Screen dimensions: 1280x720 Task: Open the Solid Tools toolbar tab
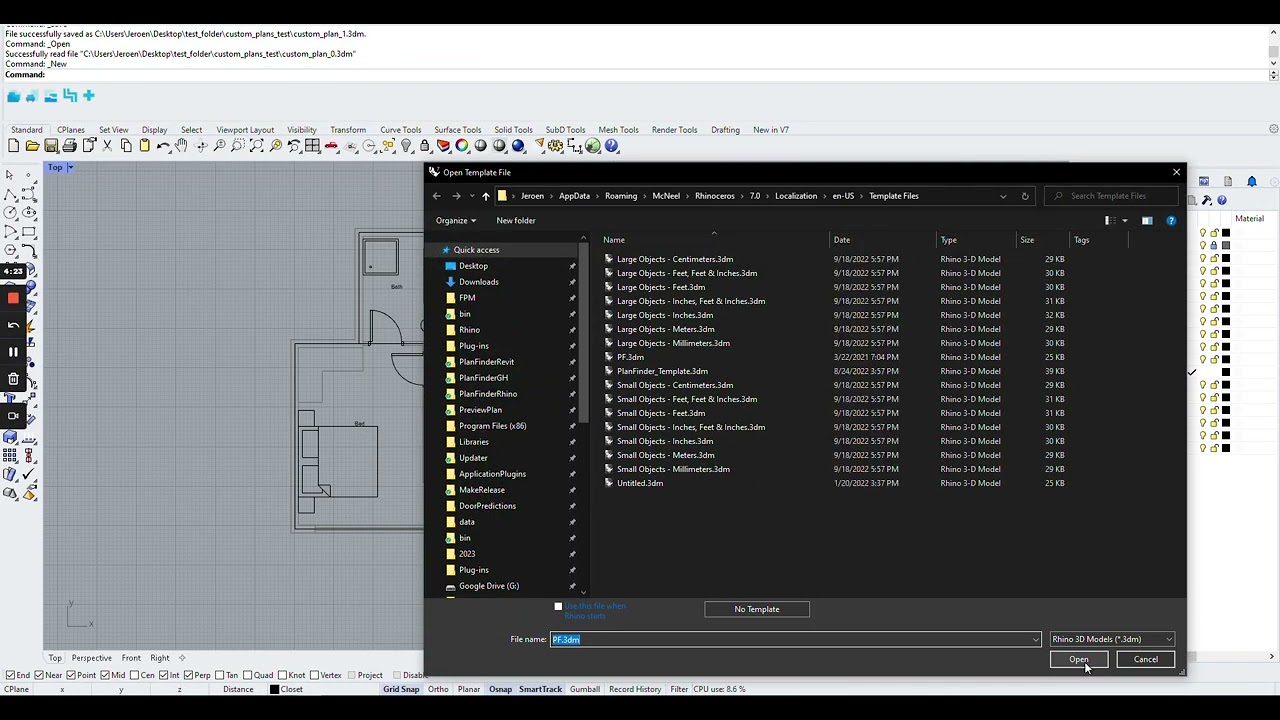point(513,130)
